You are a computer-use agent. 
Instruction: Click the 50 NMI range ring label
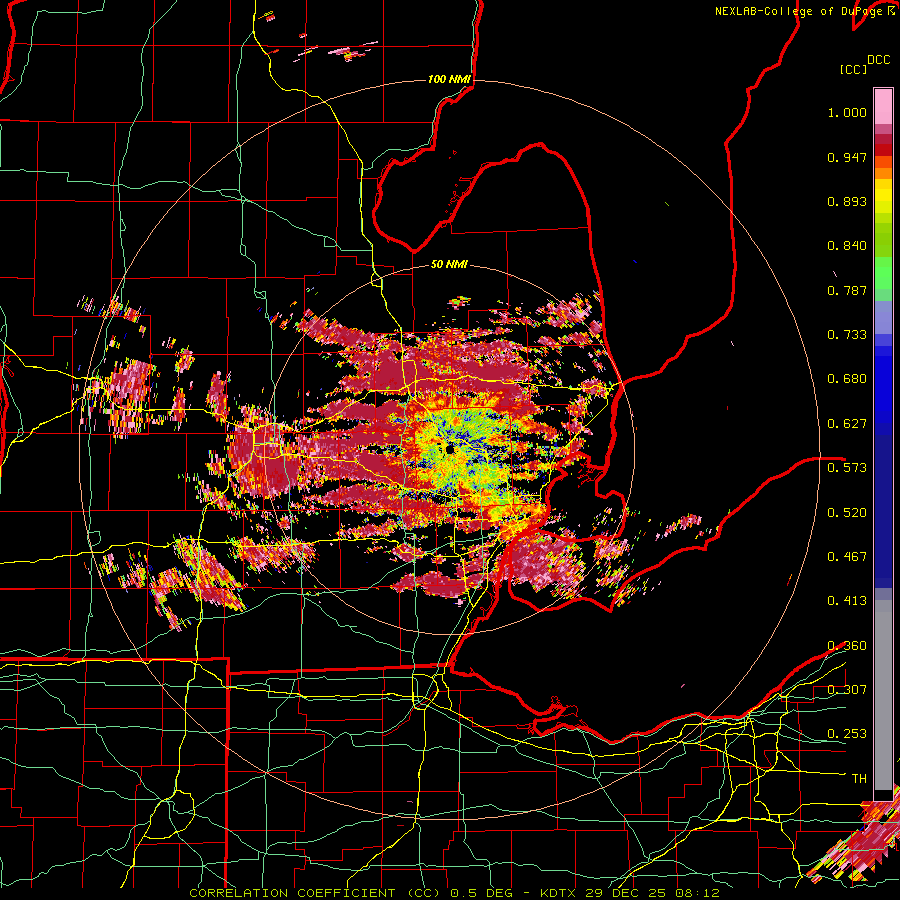(x=449, y=264)
